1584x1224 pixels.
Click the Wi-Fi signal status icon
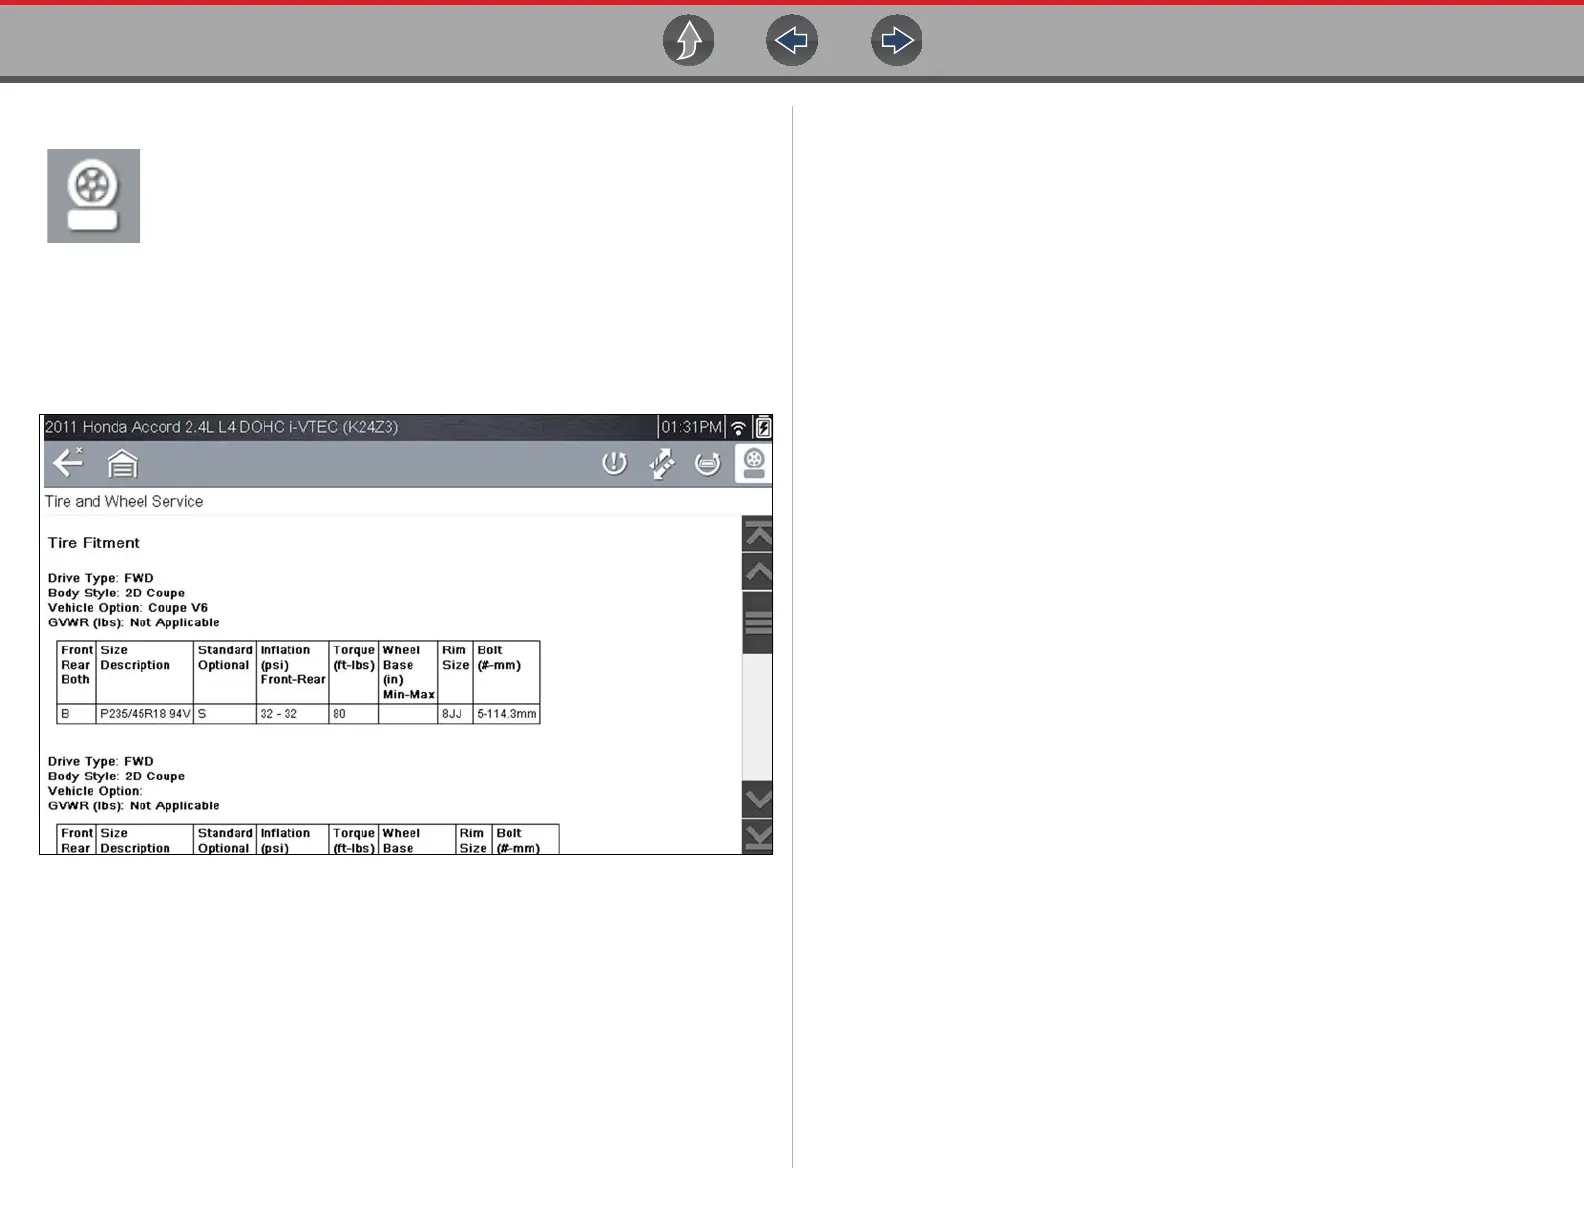click(x=739, y=428)
